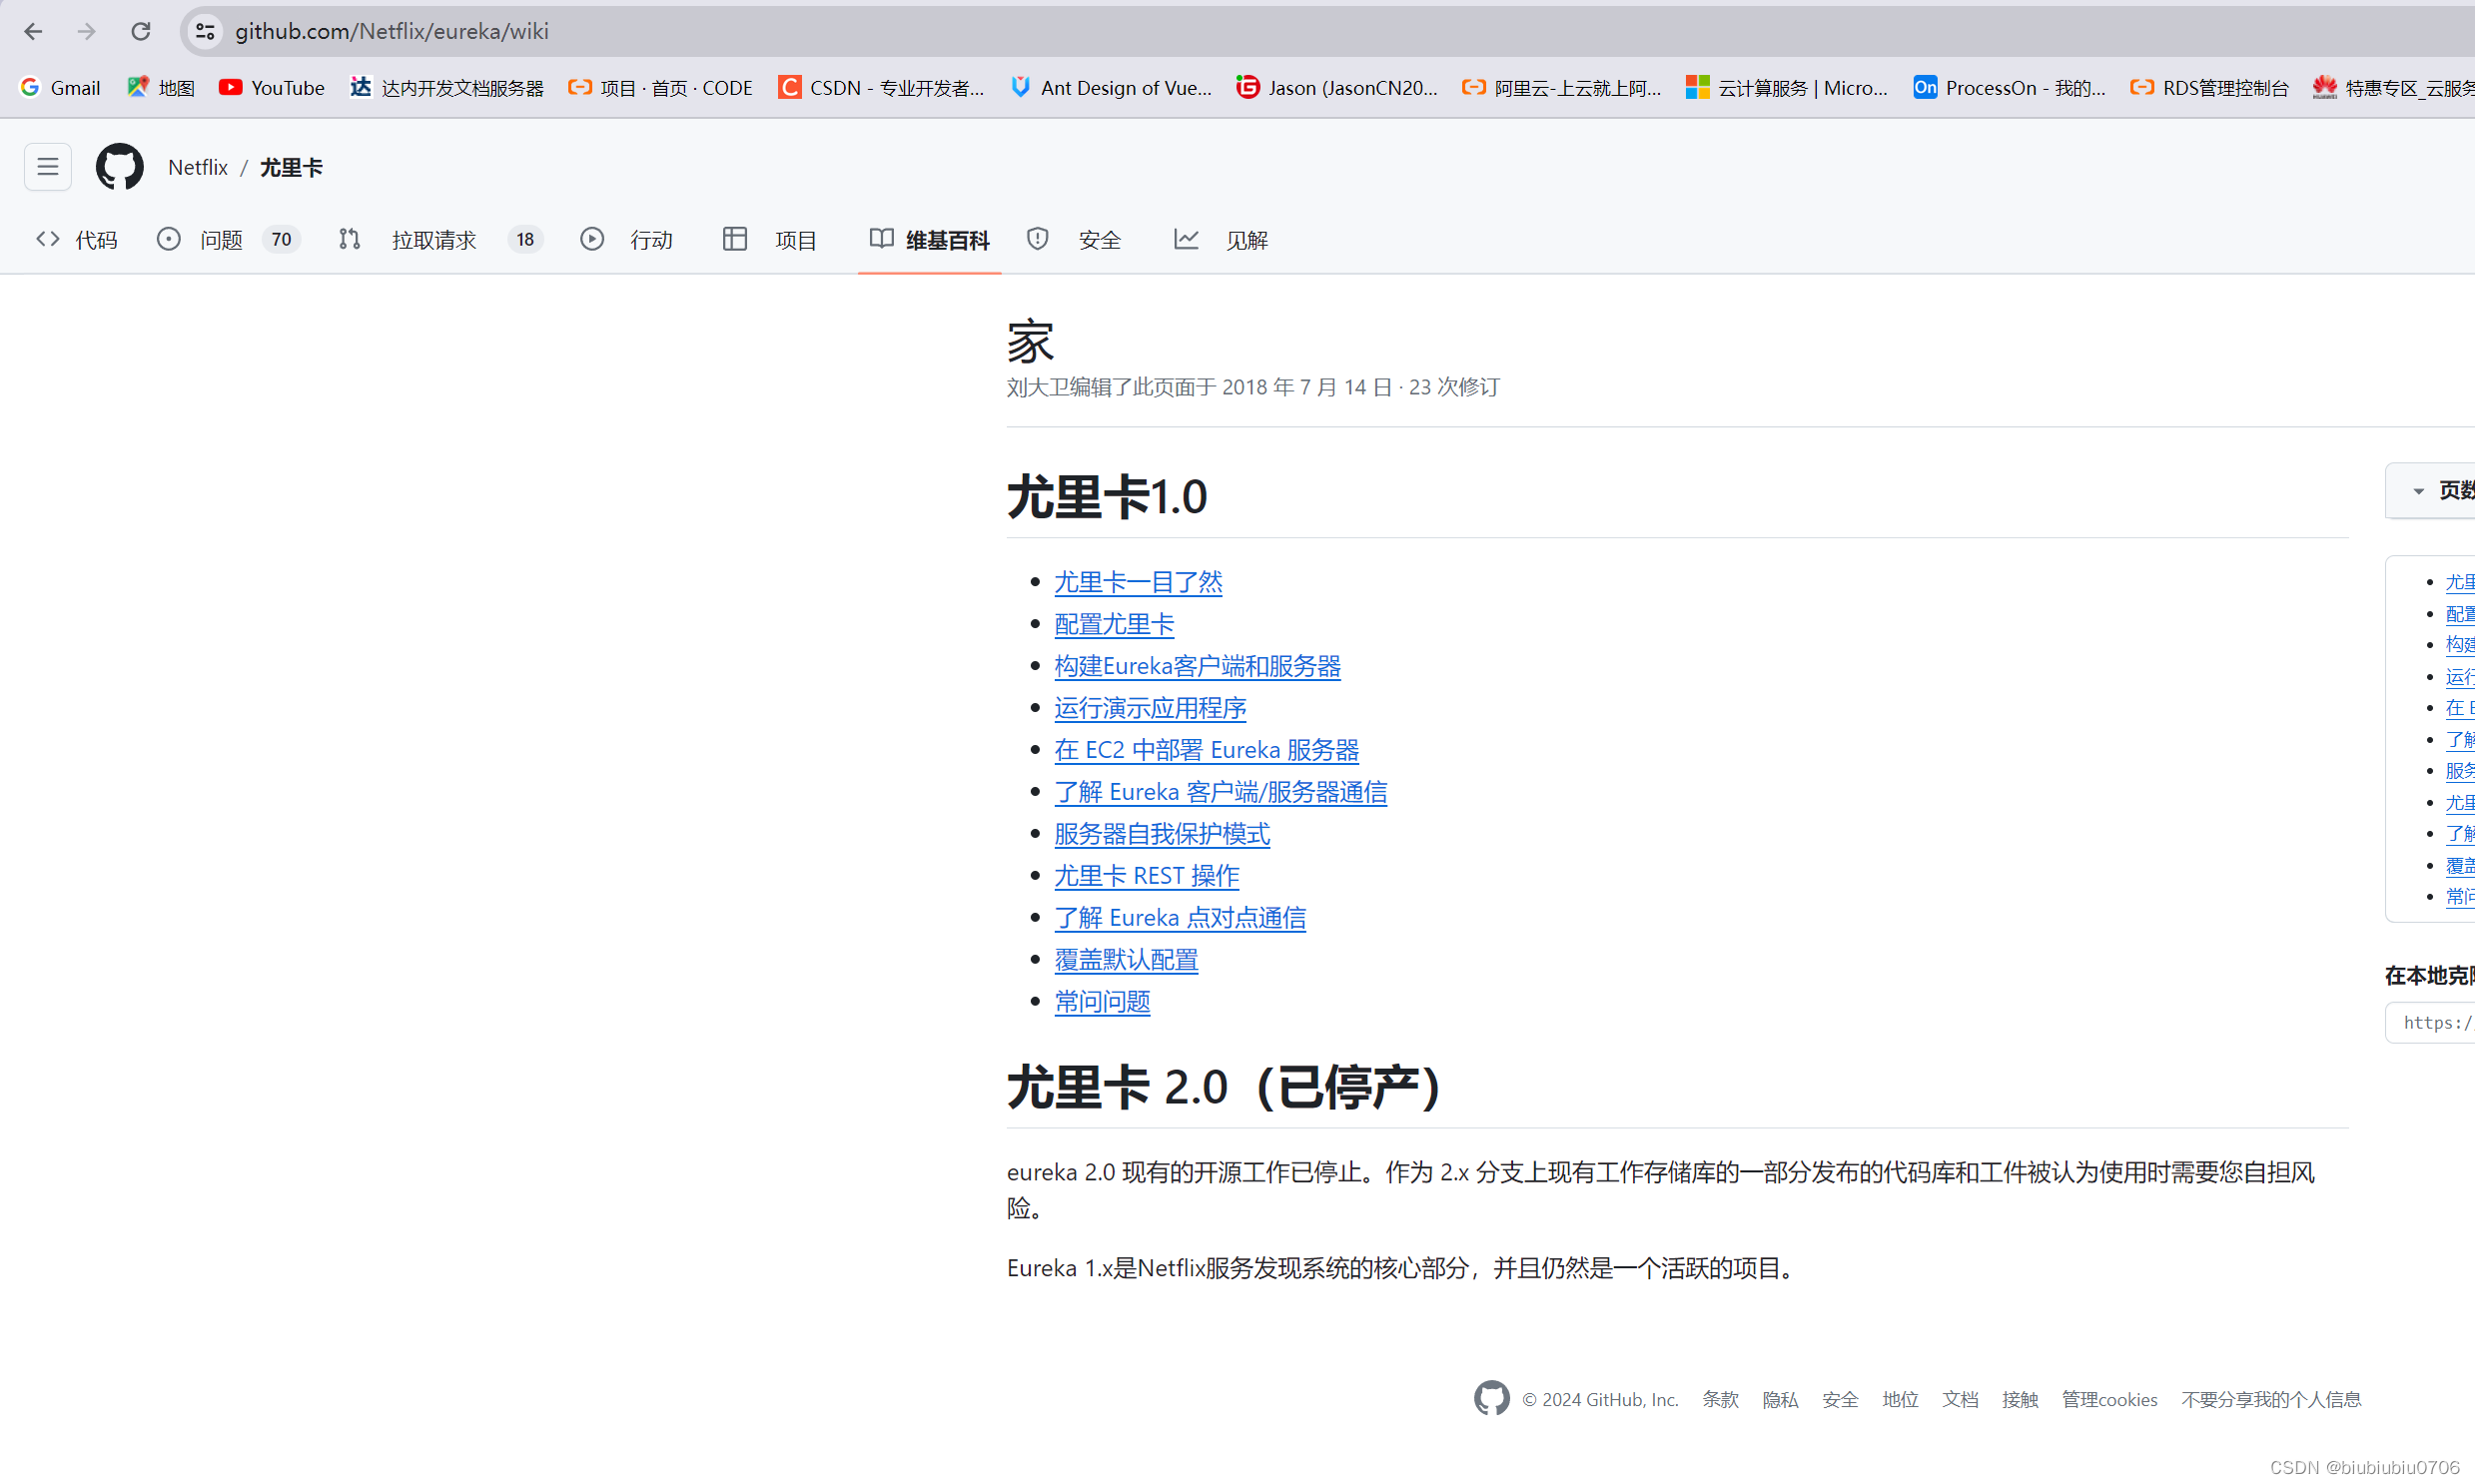The height and width of the screenshot is (1484, 2475).
Task: Select the 维基百科 (Wiki) tab
Action: pos(929,239)
